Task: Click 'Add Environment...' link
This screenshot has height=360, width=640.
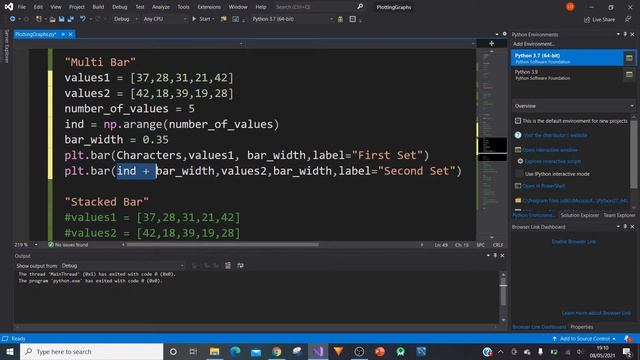Action: pos(533,44)
